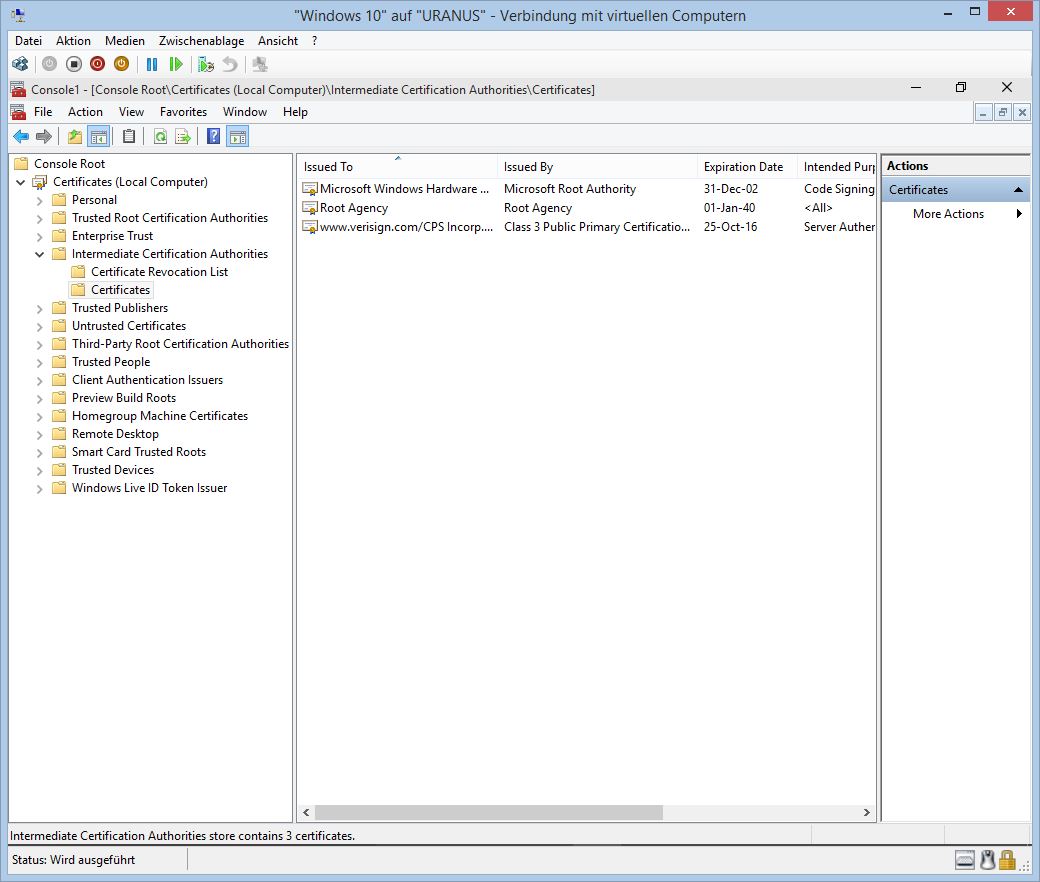Toggle the Show/Hide Console Tree button
The image size is (1040, 882).
[98, 137]
